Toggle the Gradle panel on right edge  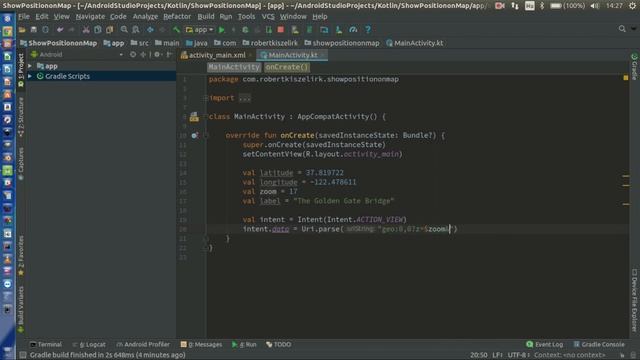point(634,67)
